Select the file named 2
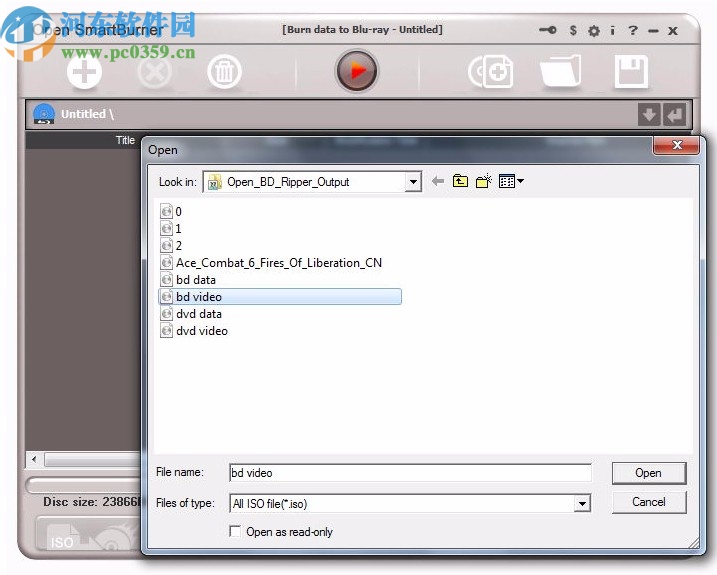This screenshot has width=717, height=575. [x=171, y=246]
